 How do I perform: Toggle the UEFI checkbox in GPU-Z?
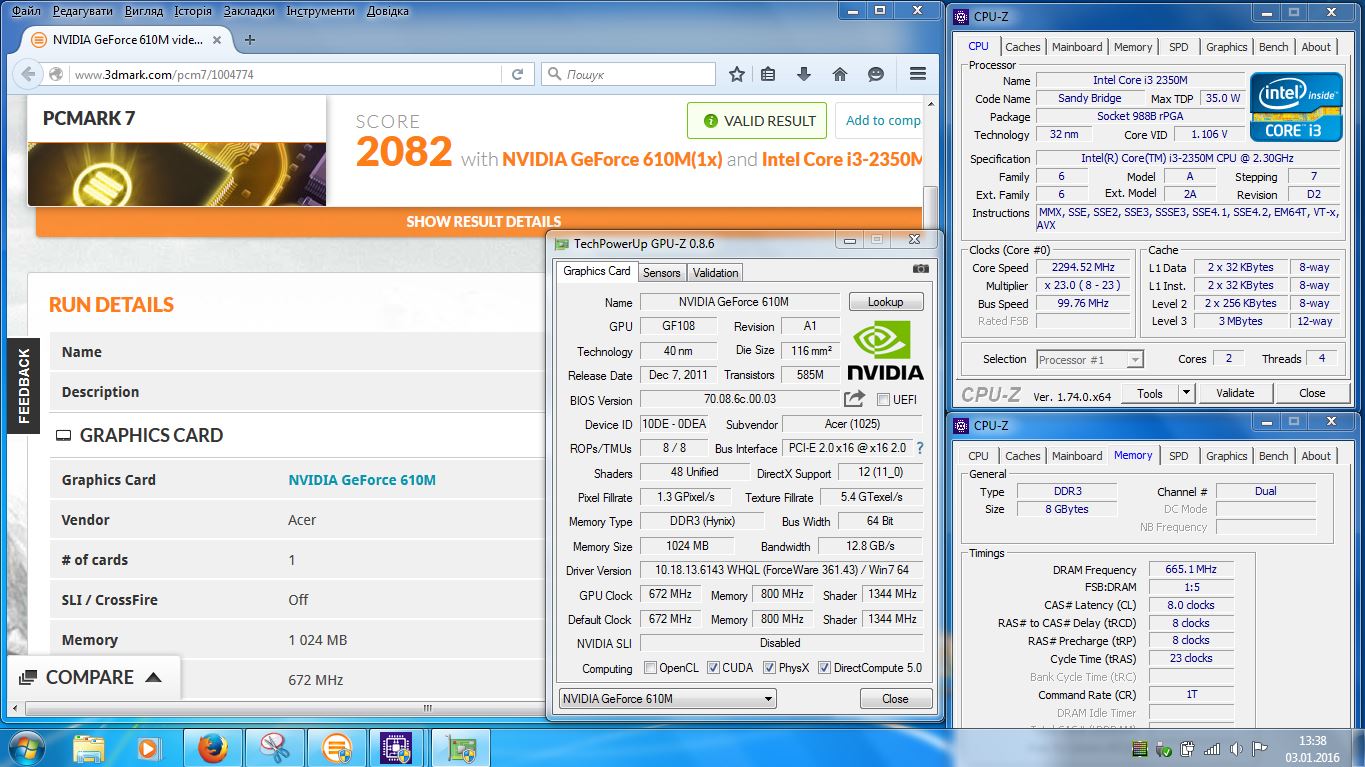pos(883,399)
